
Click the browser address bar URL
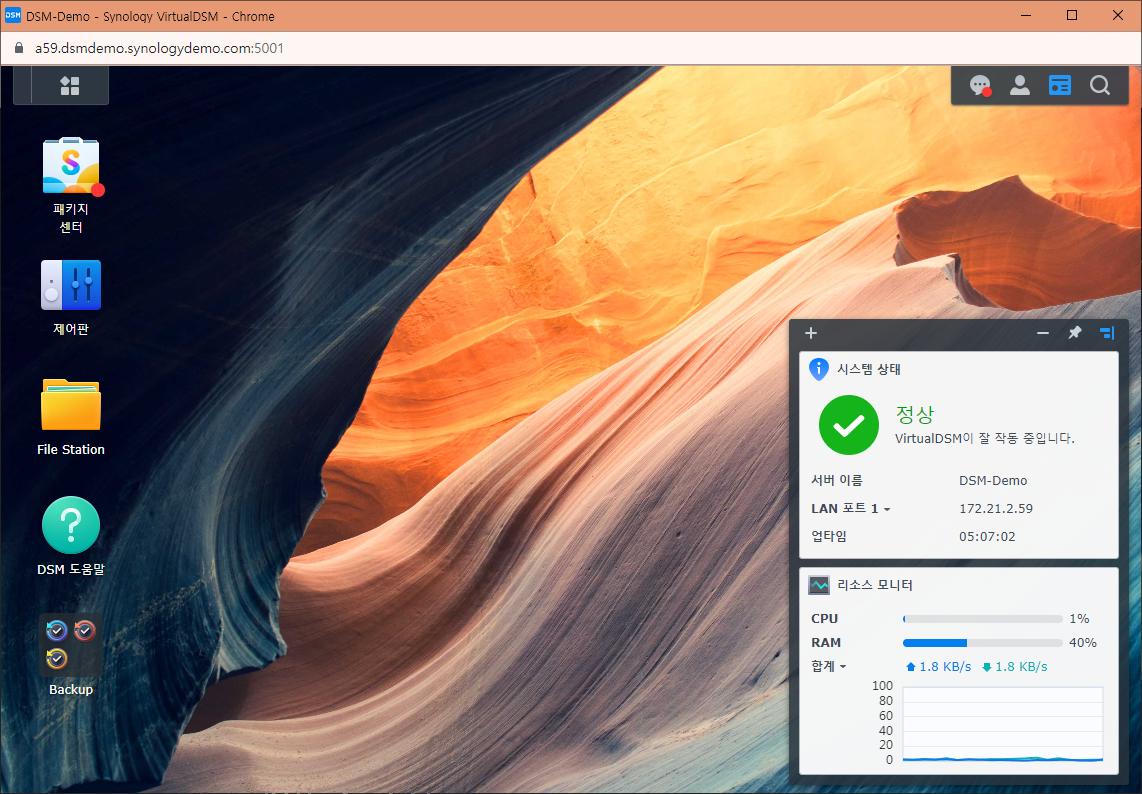[x=160, y=48]
